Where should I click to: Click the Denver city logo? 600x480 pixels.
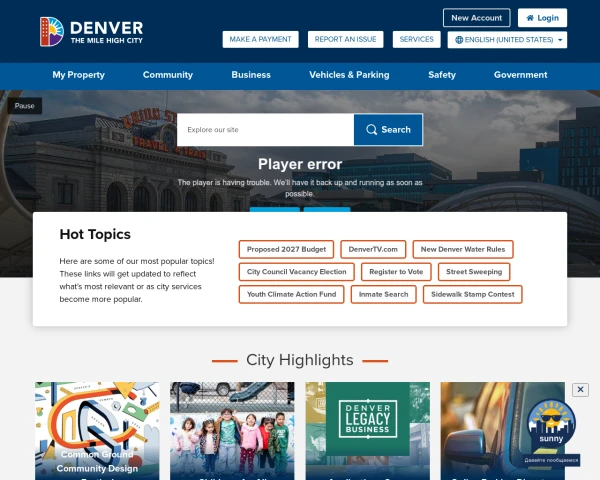click(x=91, y=31)
